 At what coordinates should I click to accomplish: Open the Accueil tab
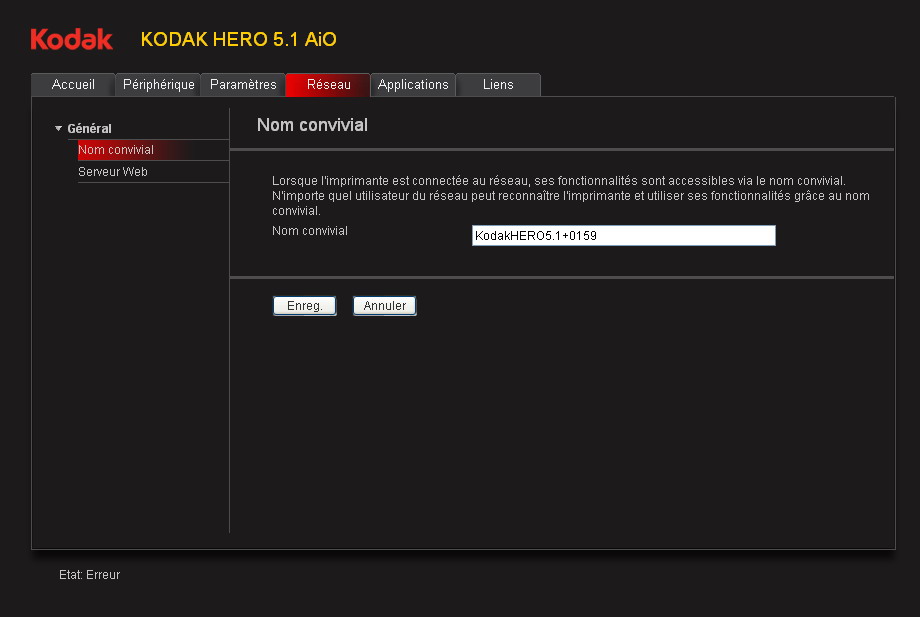73,85
